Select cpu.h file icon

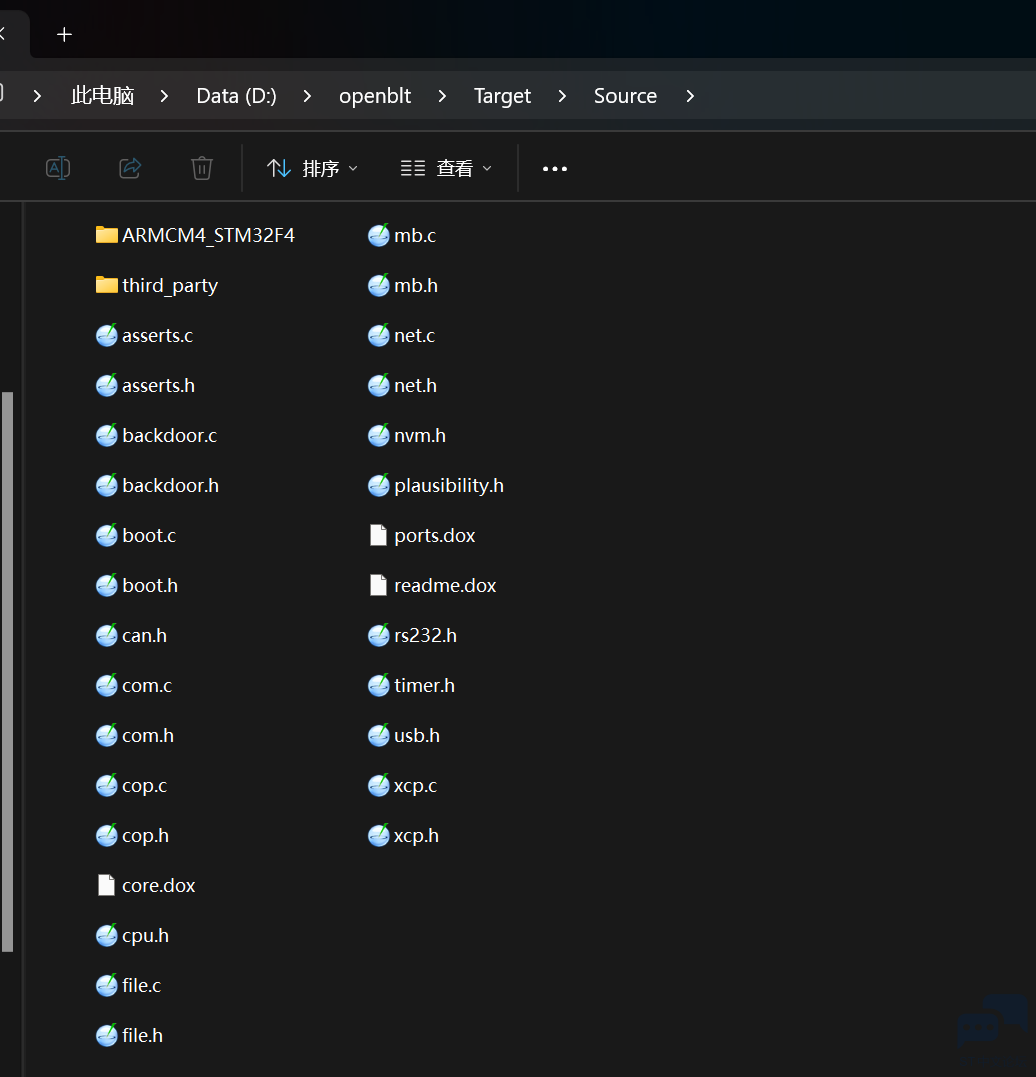pyautogui.click(x=106, y=936)
